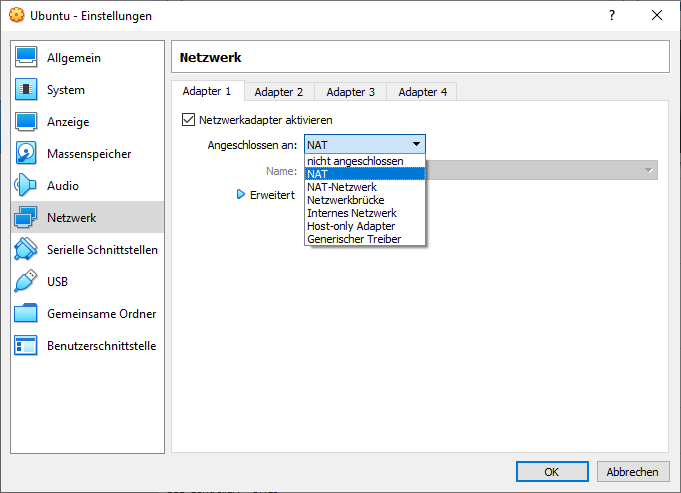This screenshot has width=681, height=493.
Task: Click Serielle Schnittstellen label in sidebar
Action: pyautogui.click(x=102, y=250)
